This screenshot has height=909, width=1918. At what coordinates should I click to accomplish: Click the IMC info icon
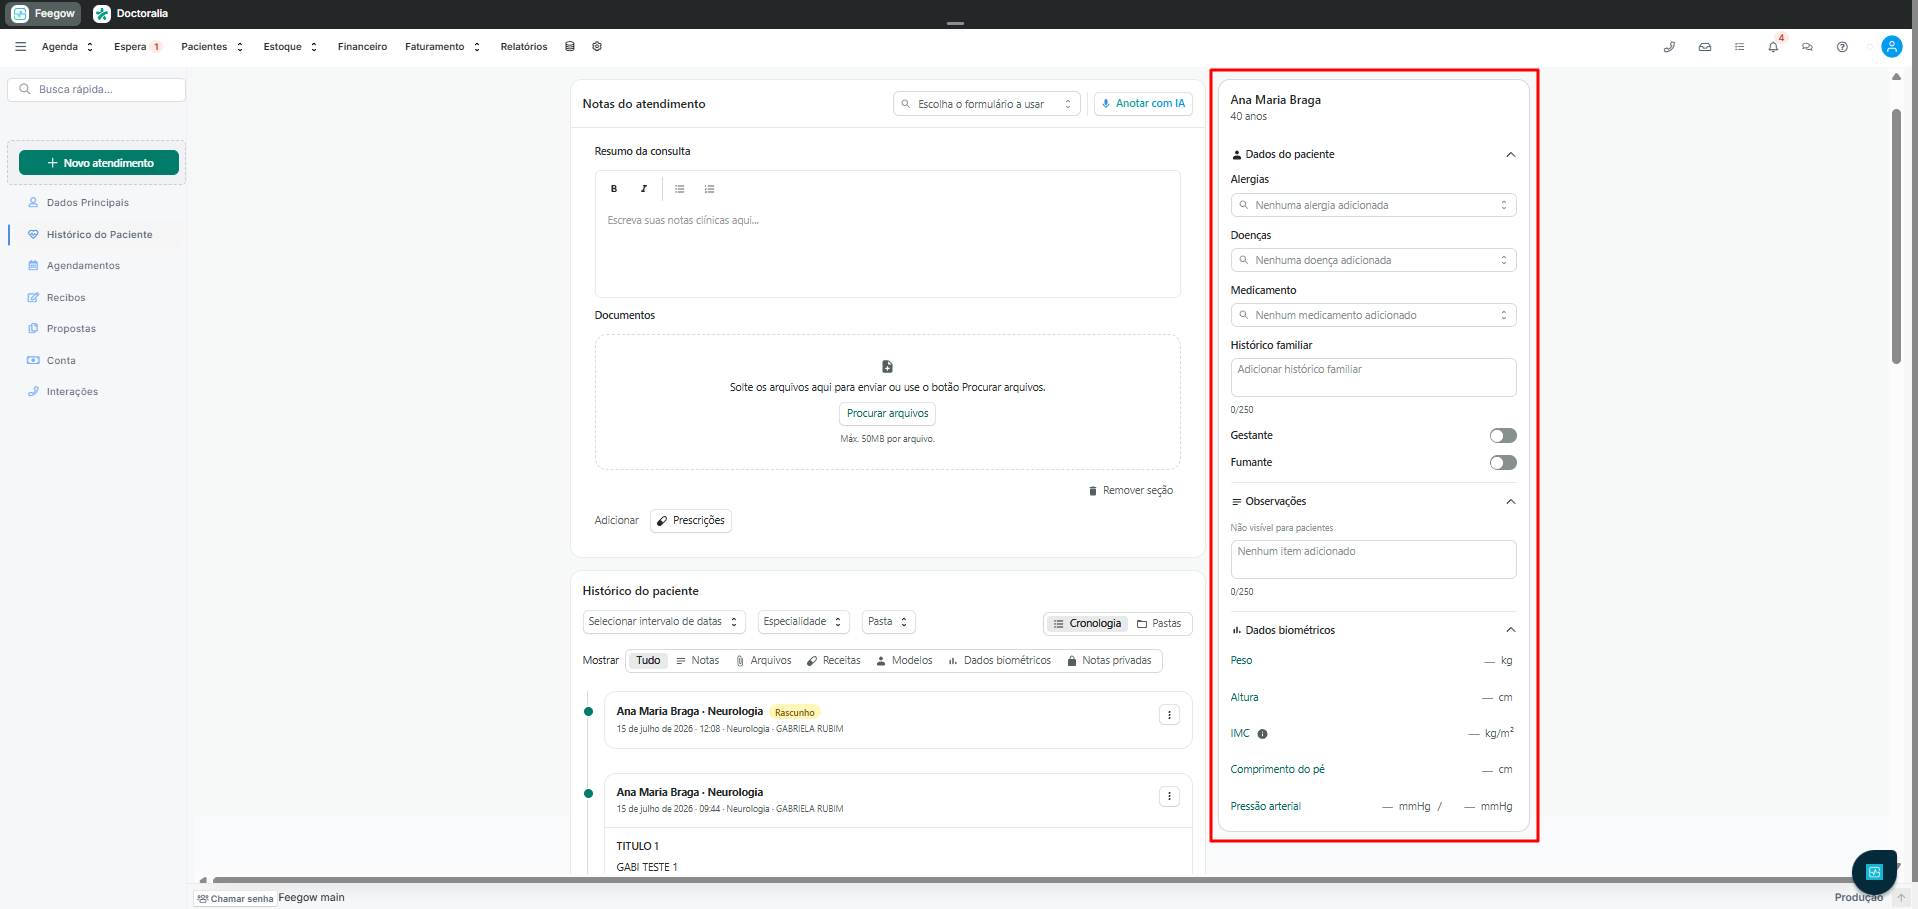click(x=1262, y=734)
